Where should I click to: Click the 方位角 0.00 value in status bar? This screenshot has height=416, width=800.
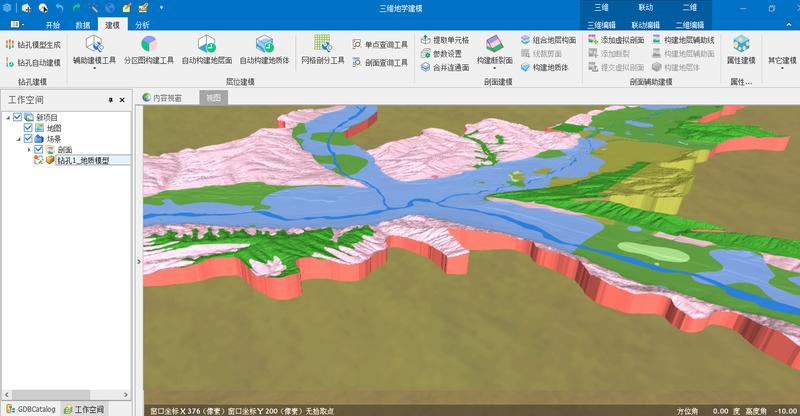(x=720, y=411)
